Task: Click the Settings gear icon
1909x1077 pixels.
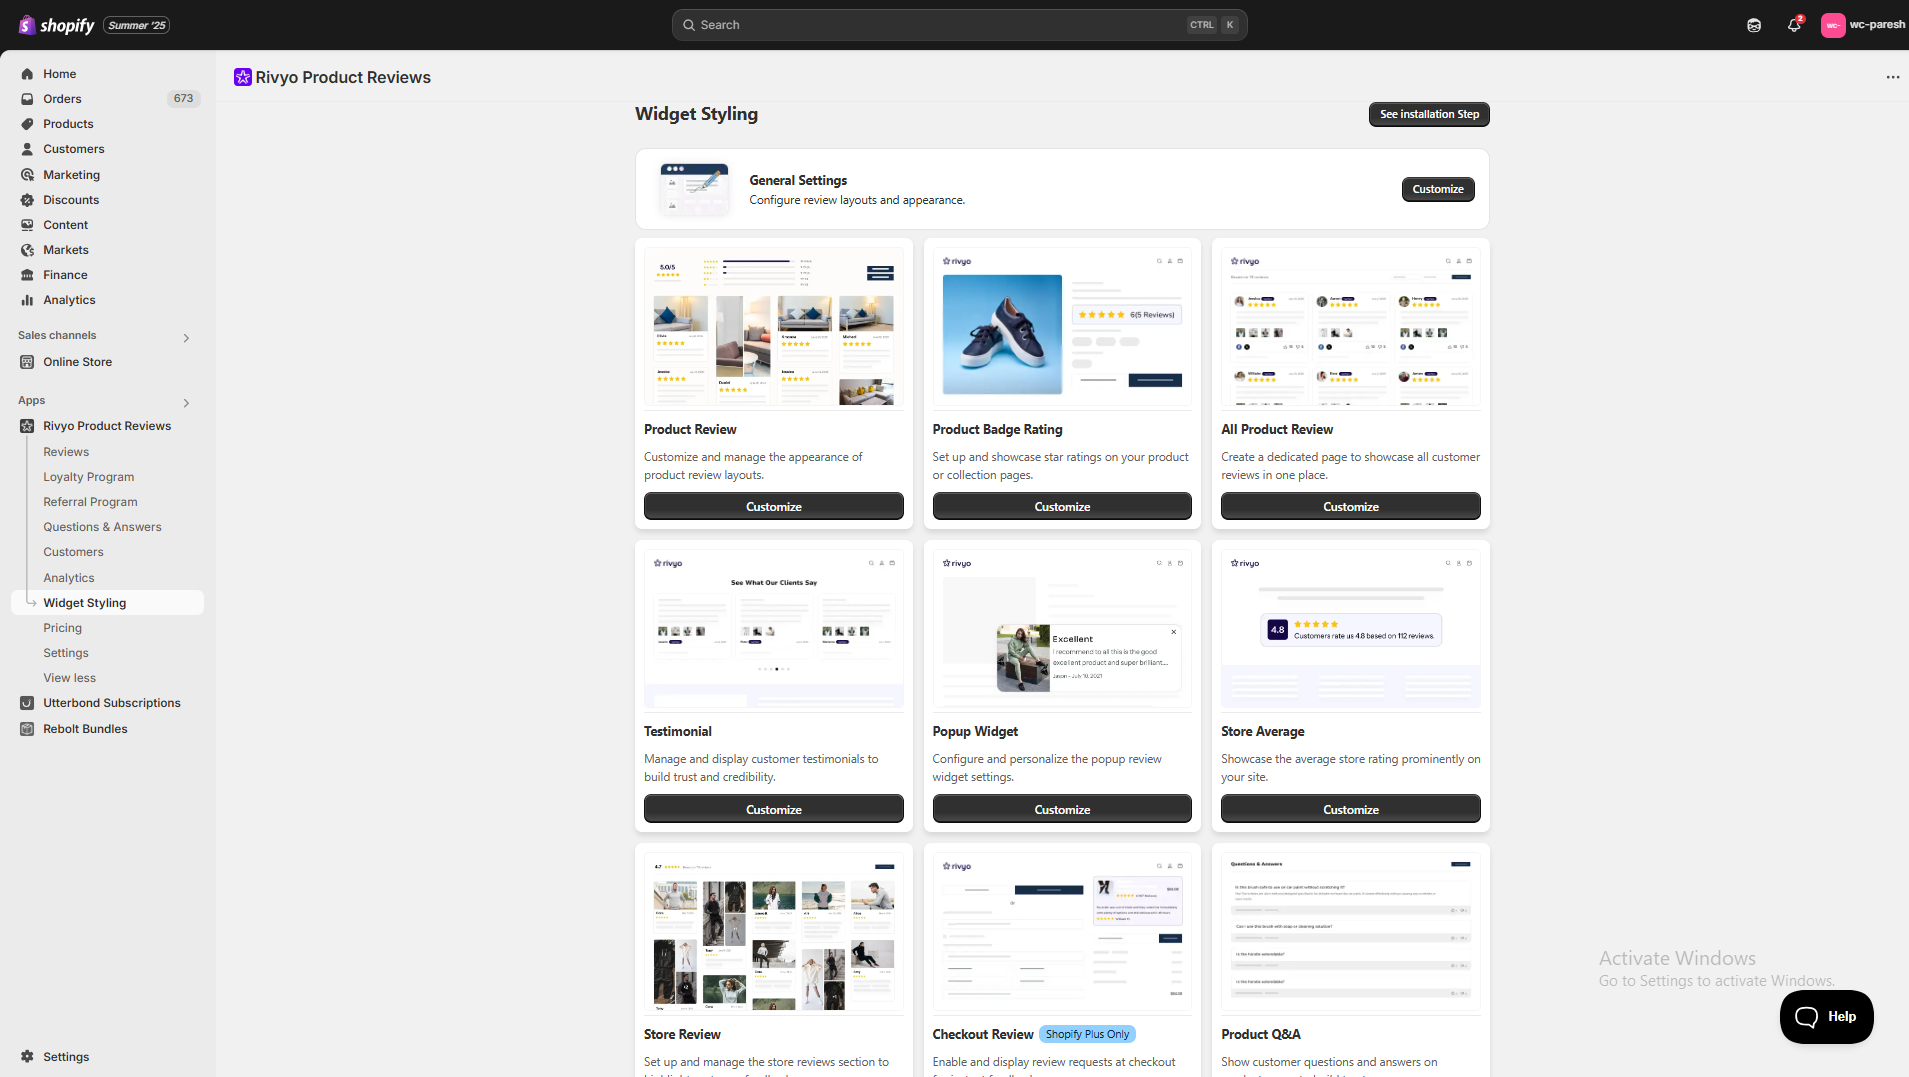Action: pos(27,1057)
